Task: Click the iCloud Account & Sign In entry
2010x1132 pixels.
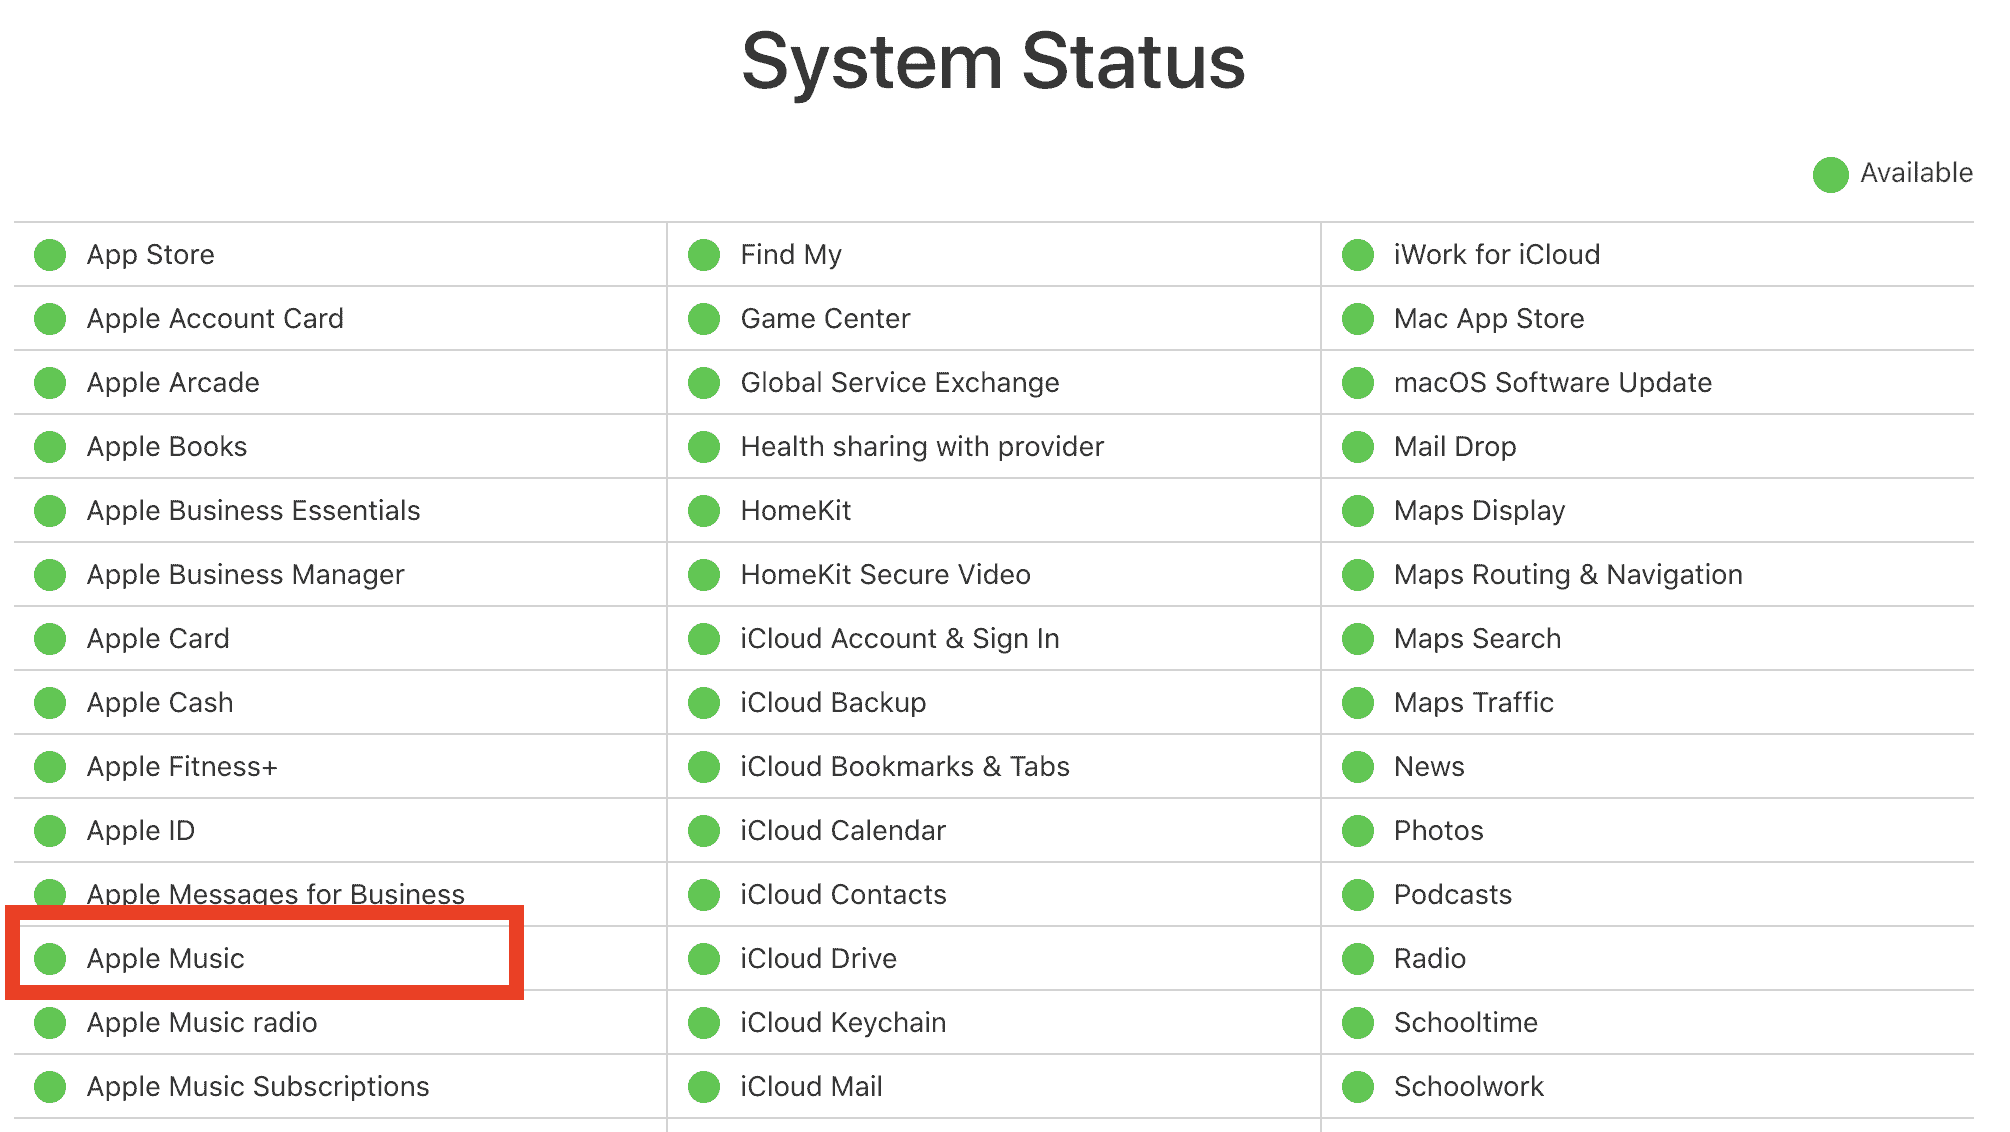Action: pos(899,639)
